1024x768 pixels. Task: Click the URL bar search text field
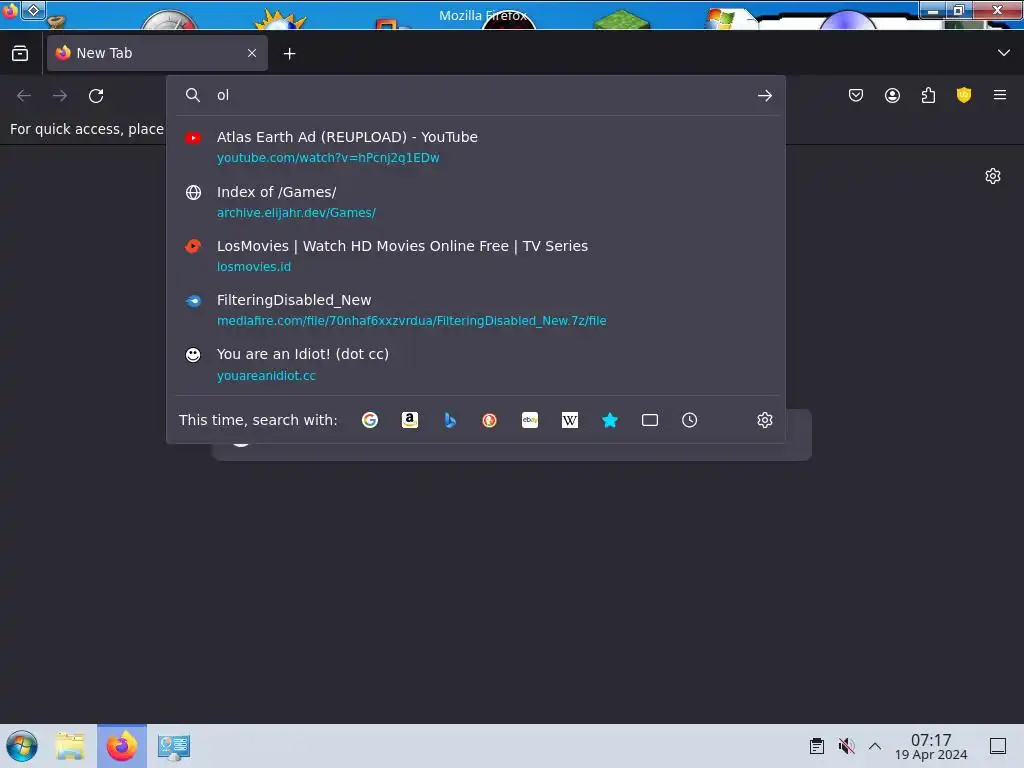click(482, 95)
